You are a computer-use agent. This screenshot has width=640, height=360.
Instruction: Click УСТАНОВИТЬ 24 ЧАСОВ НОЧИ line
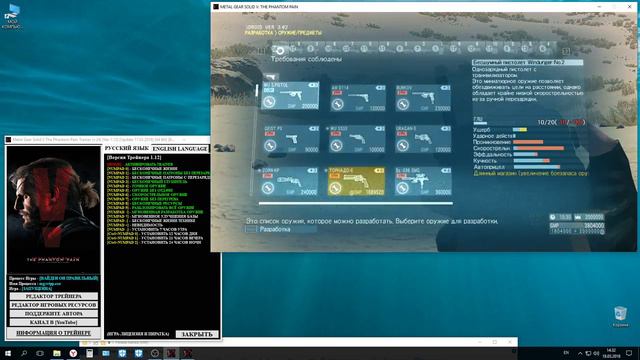coord(155,242)
